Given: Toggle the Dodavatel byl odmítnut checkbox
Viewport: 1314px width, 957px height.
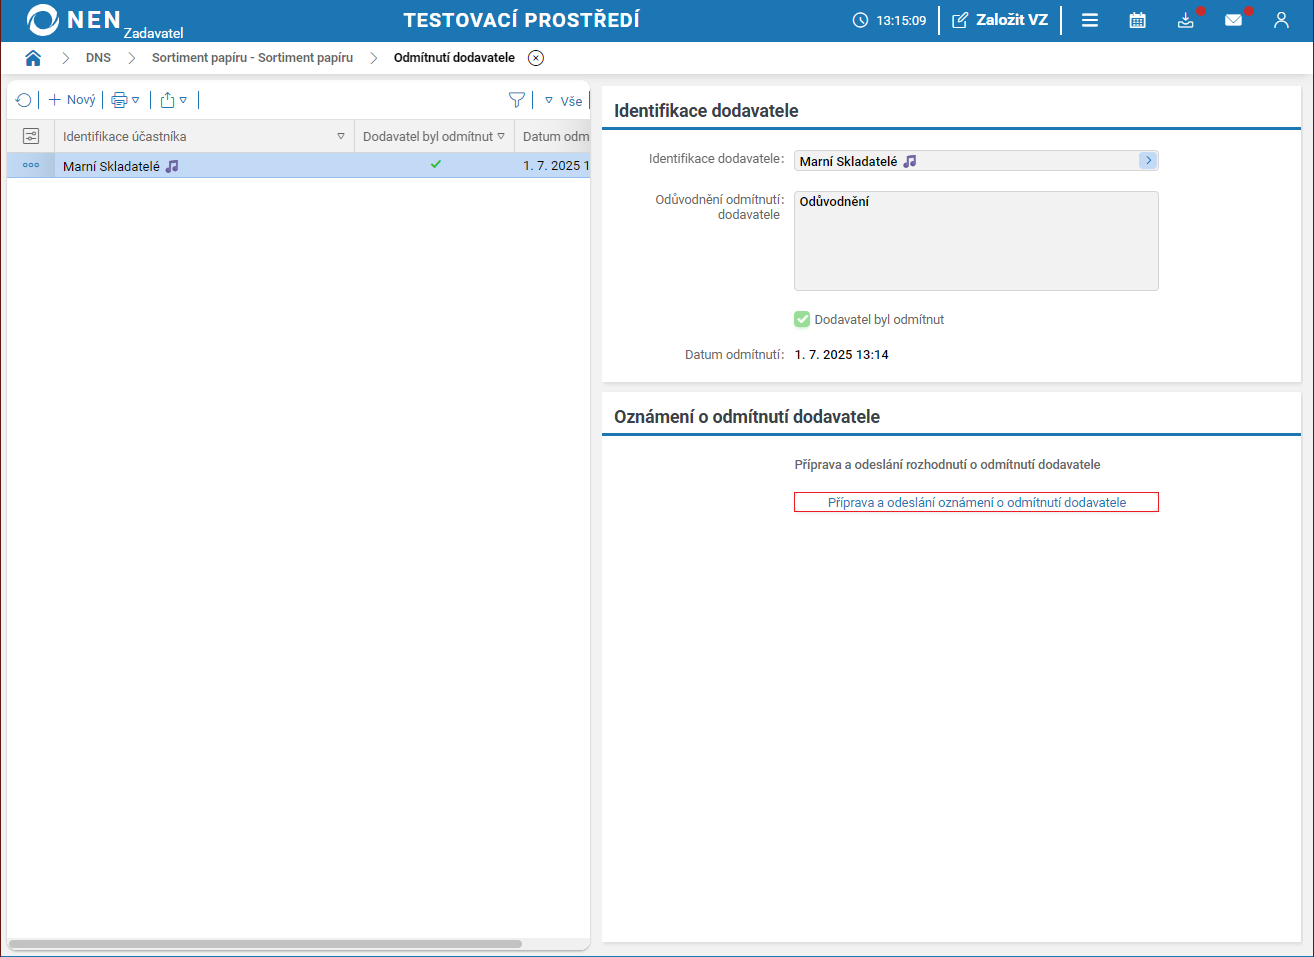Looking at the screenshot, I should (x=802, y=320).
